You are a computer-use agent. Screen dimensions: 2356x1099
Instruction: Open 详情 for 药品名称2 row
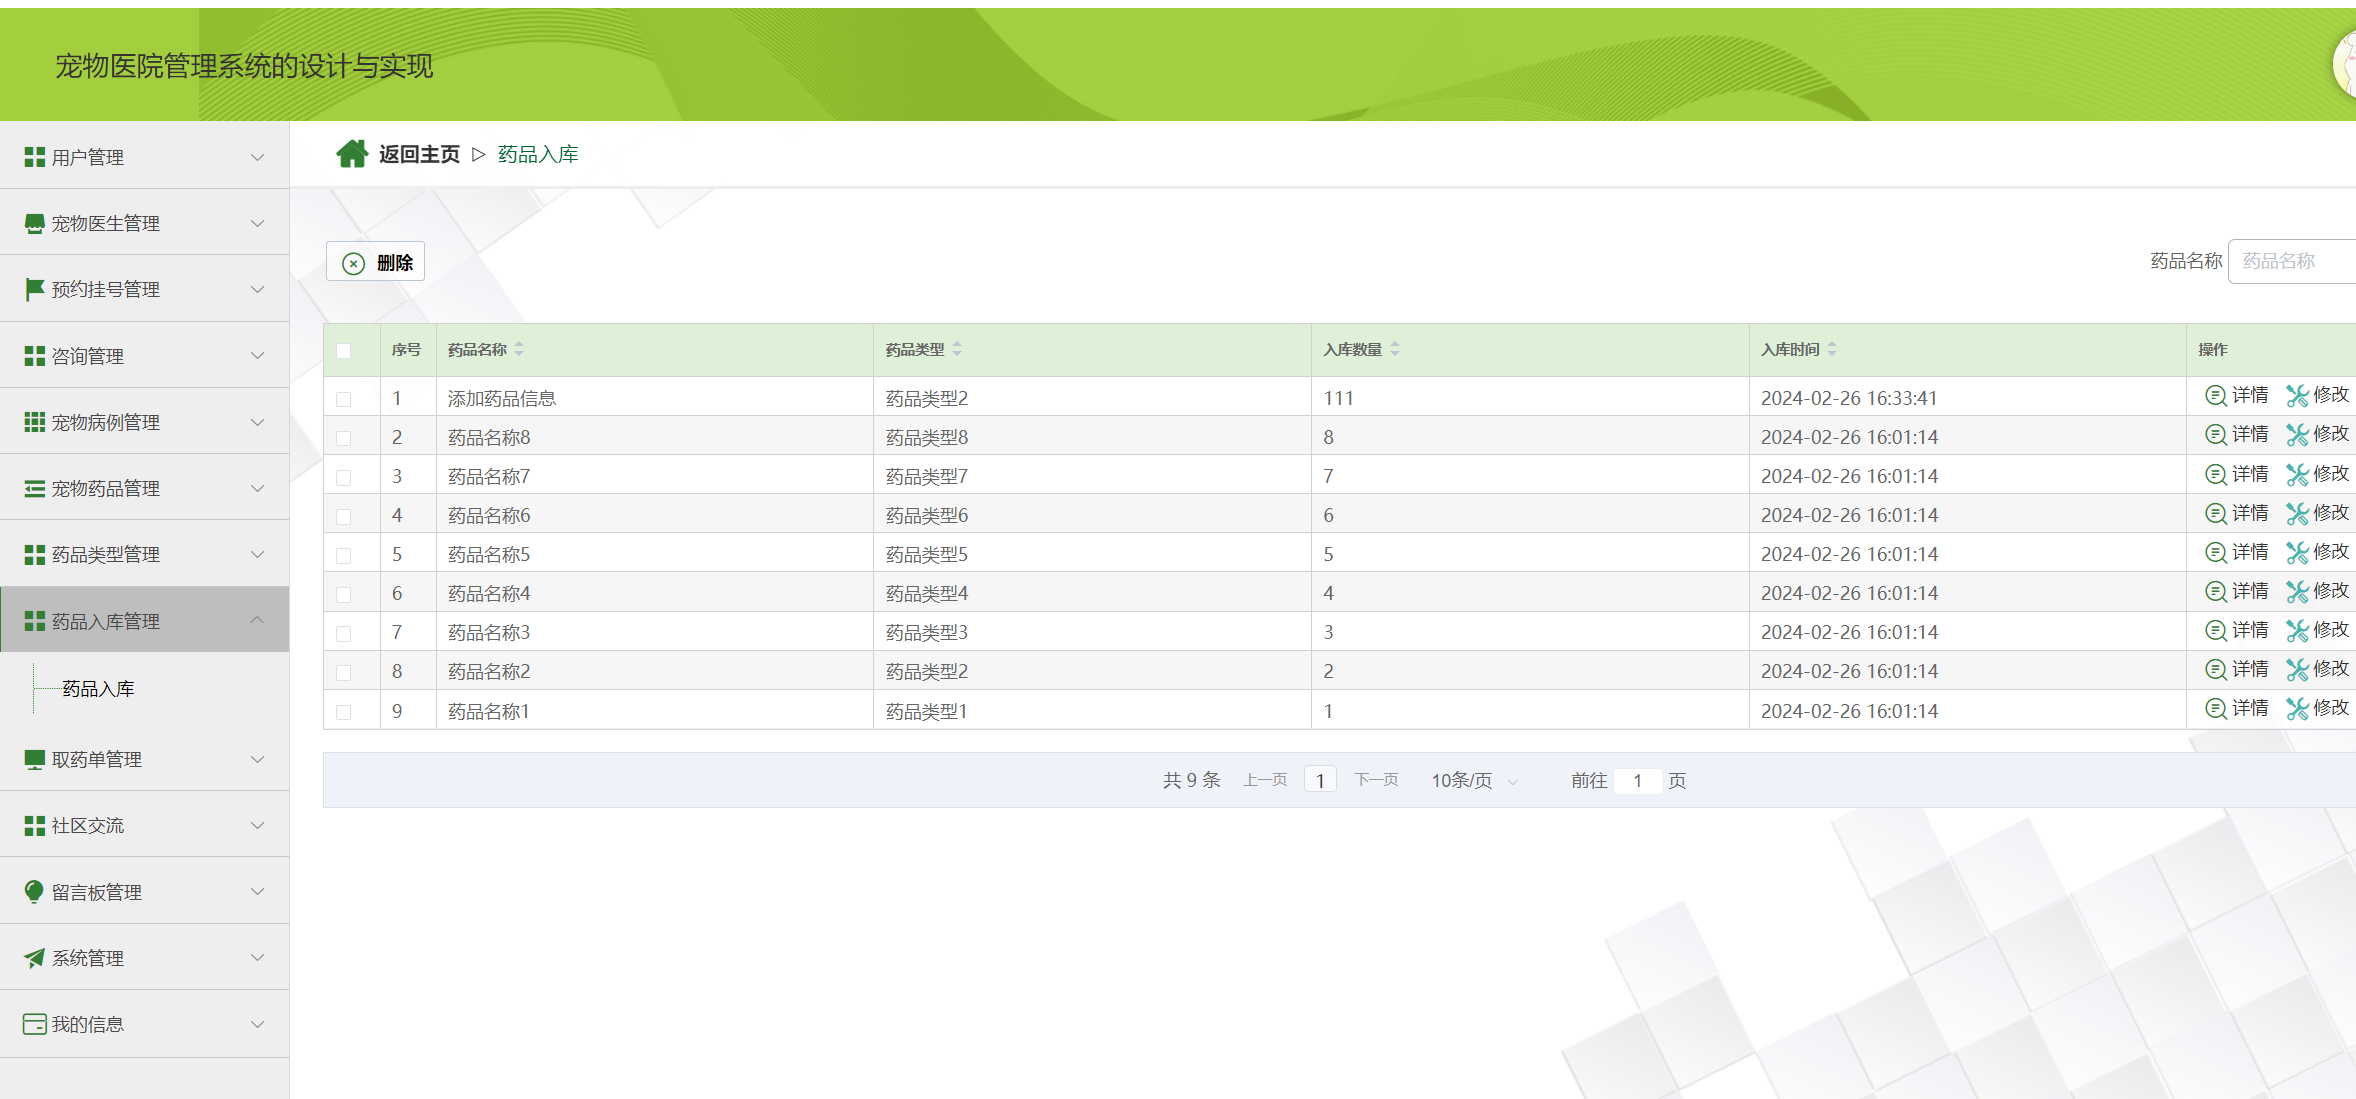point(2237,669)
